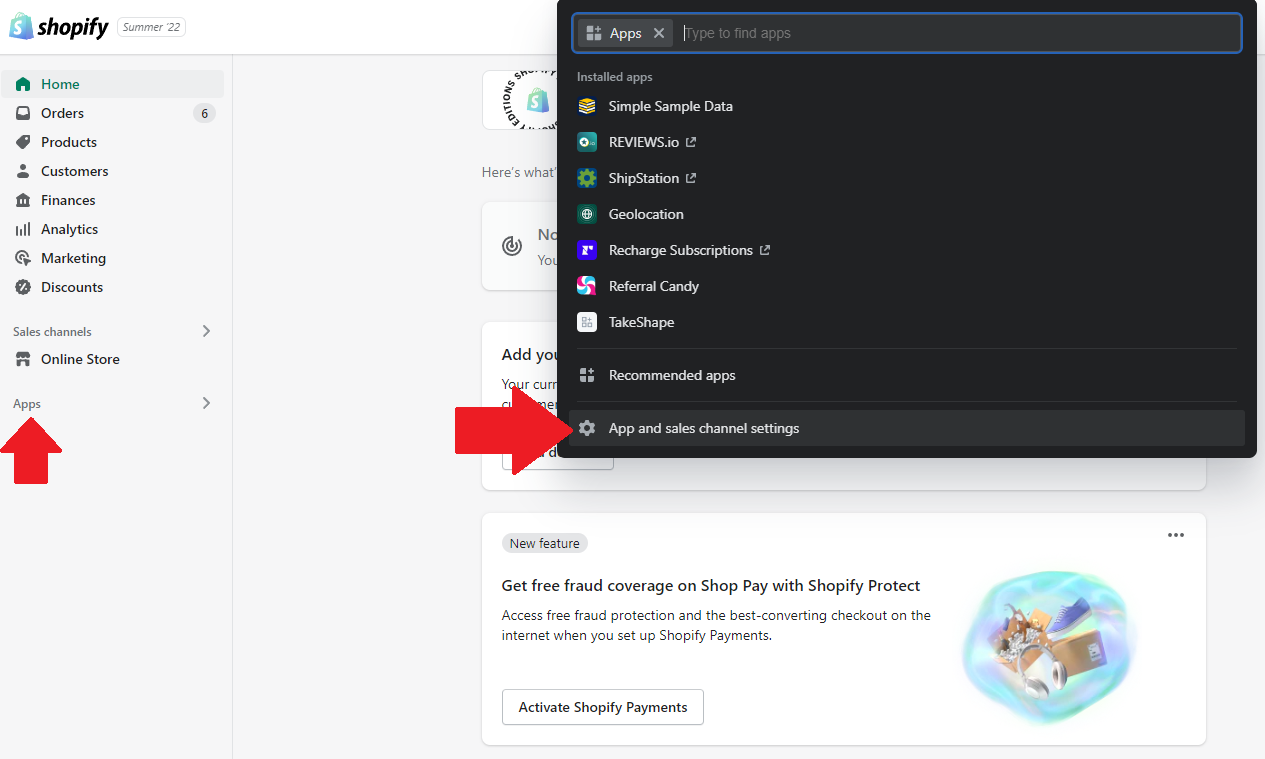
Task: Click the Shopify Protect card heading
Action: click(x=711, y=586)
